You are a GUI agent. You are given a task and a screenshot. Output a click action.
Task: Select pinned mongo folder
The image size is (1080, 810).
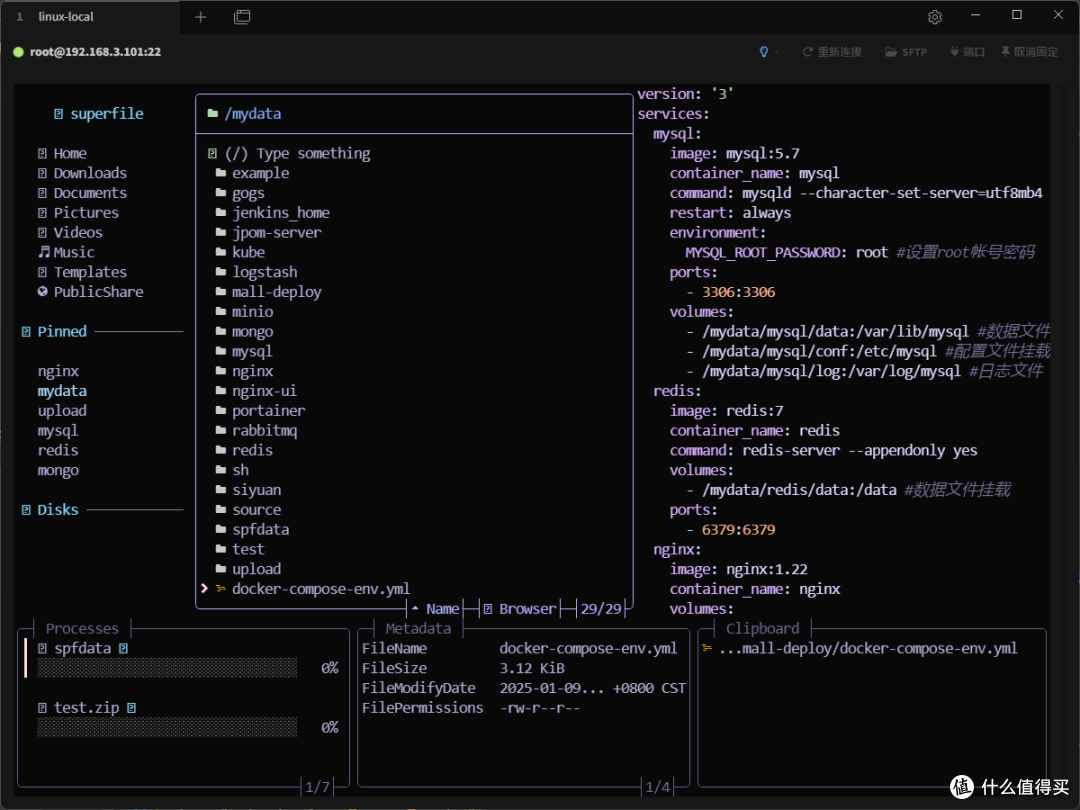click(x=58, y=470)
